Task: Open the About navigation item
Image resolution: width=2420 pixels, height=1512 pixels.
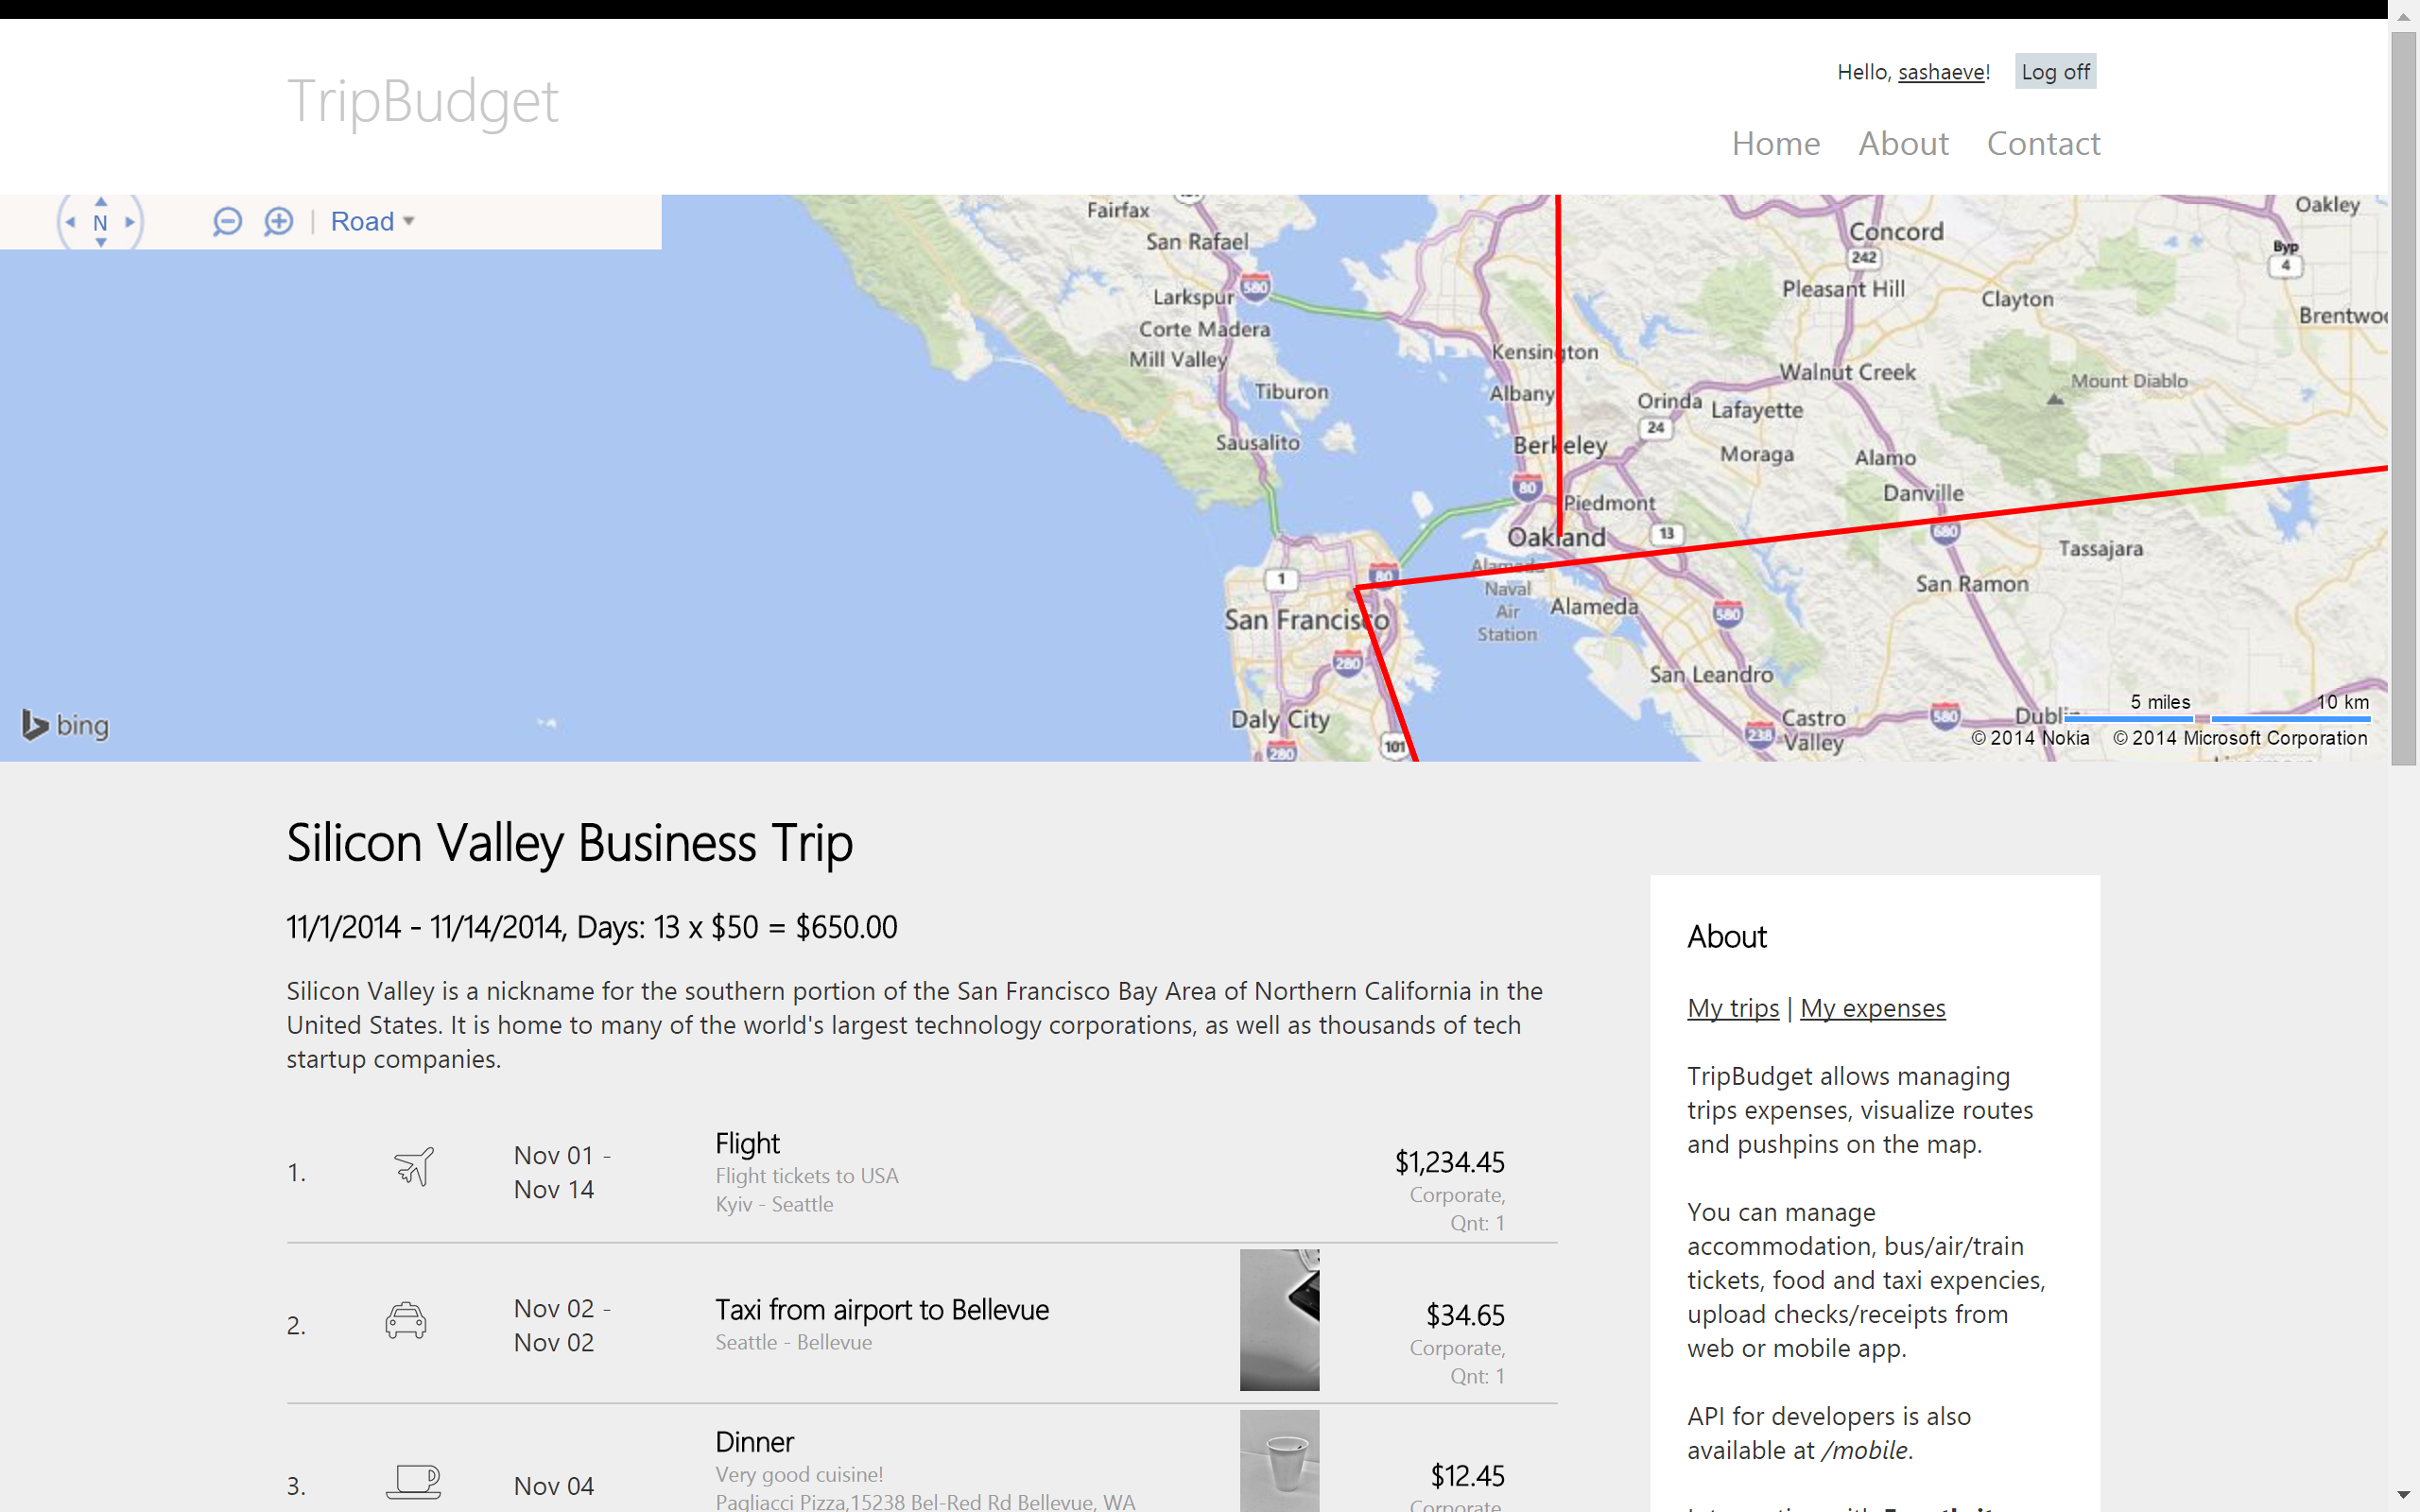Action: pos(1903,143)
